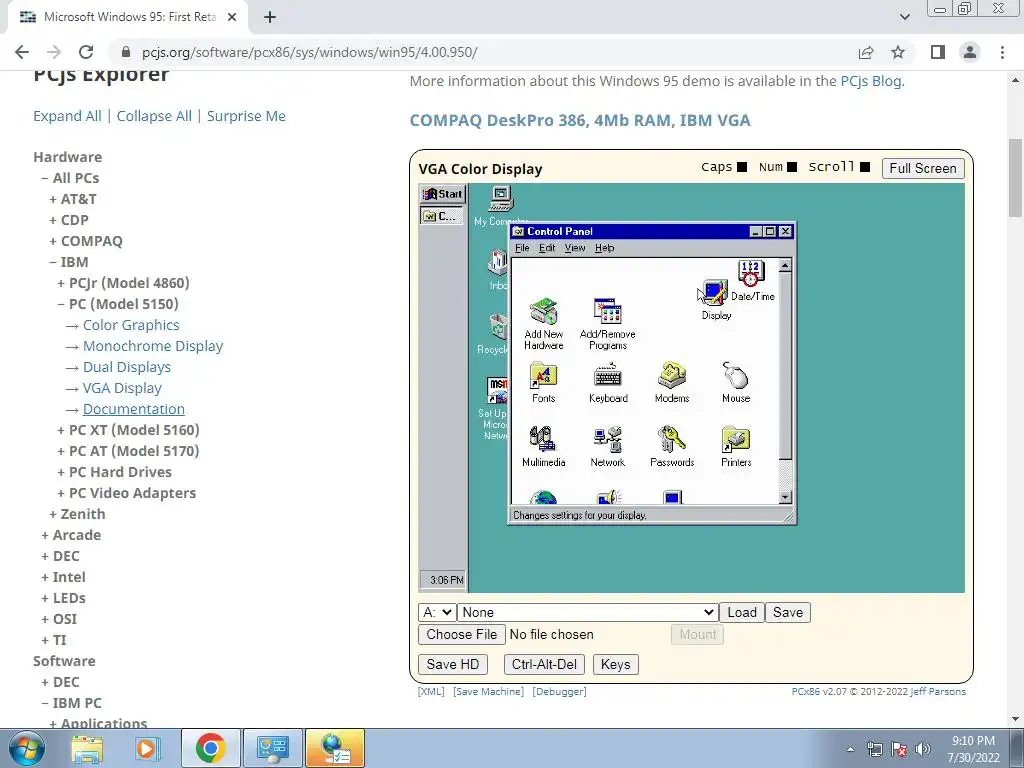Click the volume speaker tray icon
Screen dimensions: 1024x768
pyautogui.click(x=923, y=749)
